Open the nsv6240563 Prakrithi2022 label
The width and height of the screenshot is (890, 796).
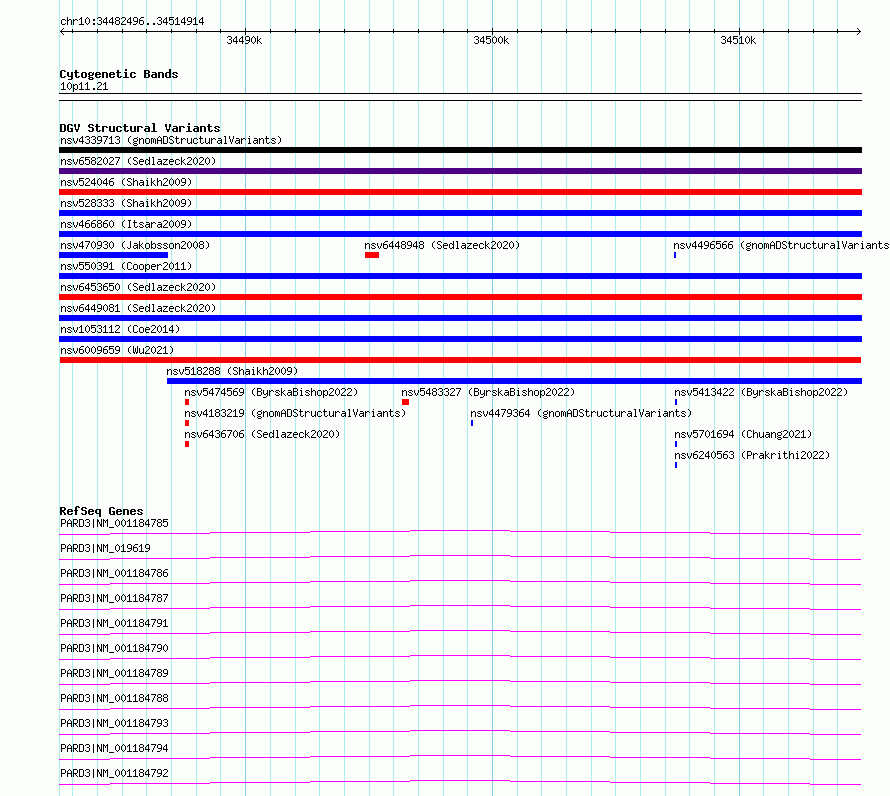tap(752, 455)
